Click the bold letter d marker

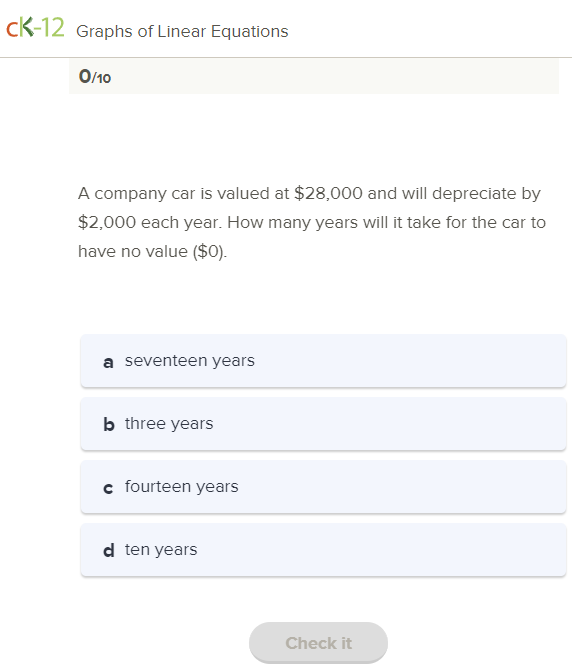[109, 550]
